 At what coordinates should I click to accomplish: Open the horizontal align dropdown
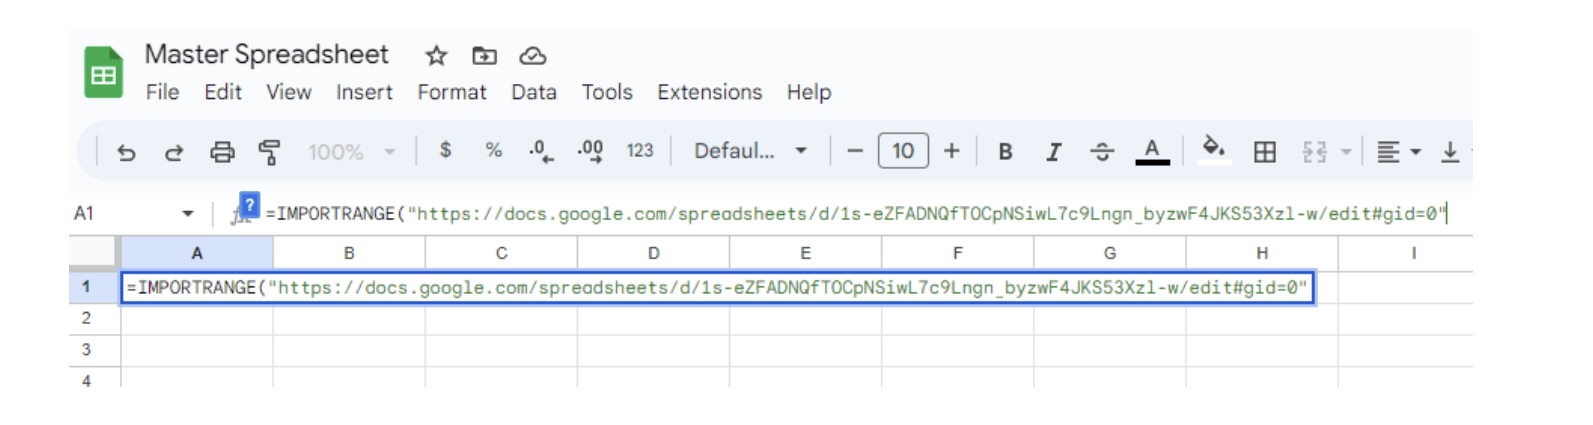coord(1398,152)
